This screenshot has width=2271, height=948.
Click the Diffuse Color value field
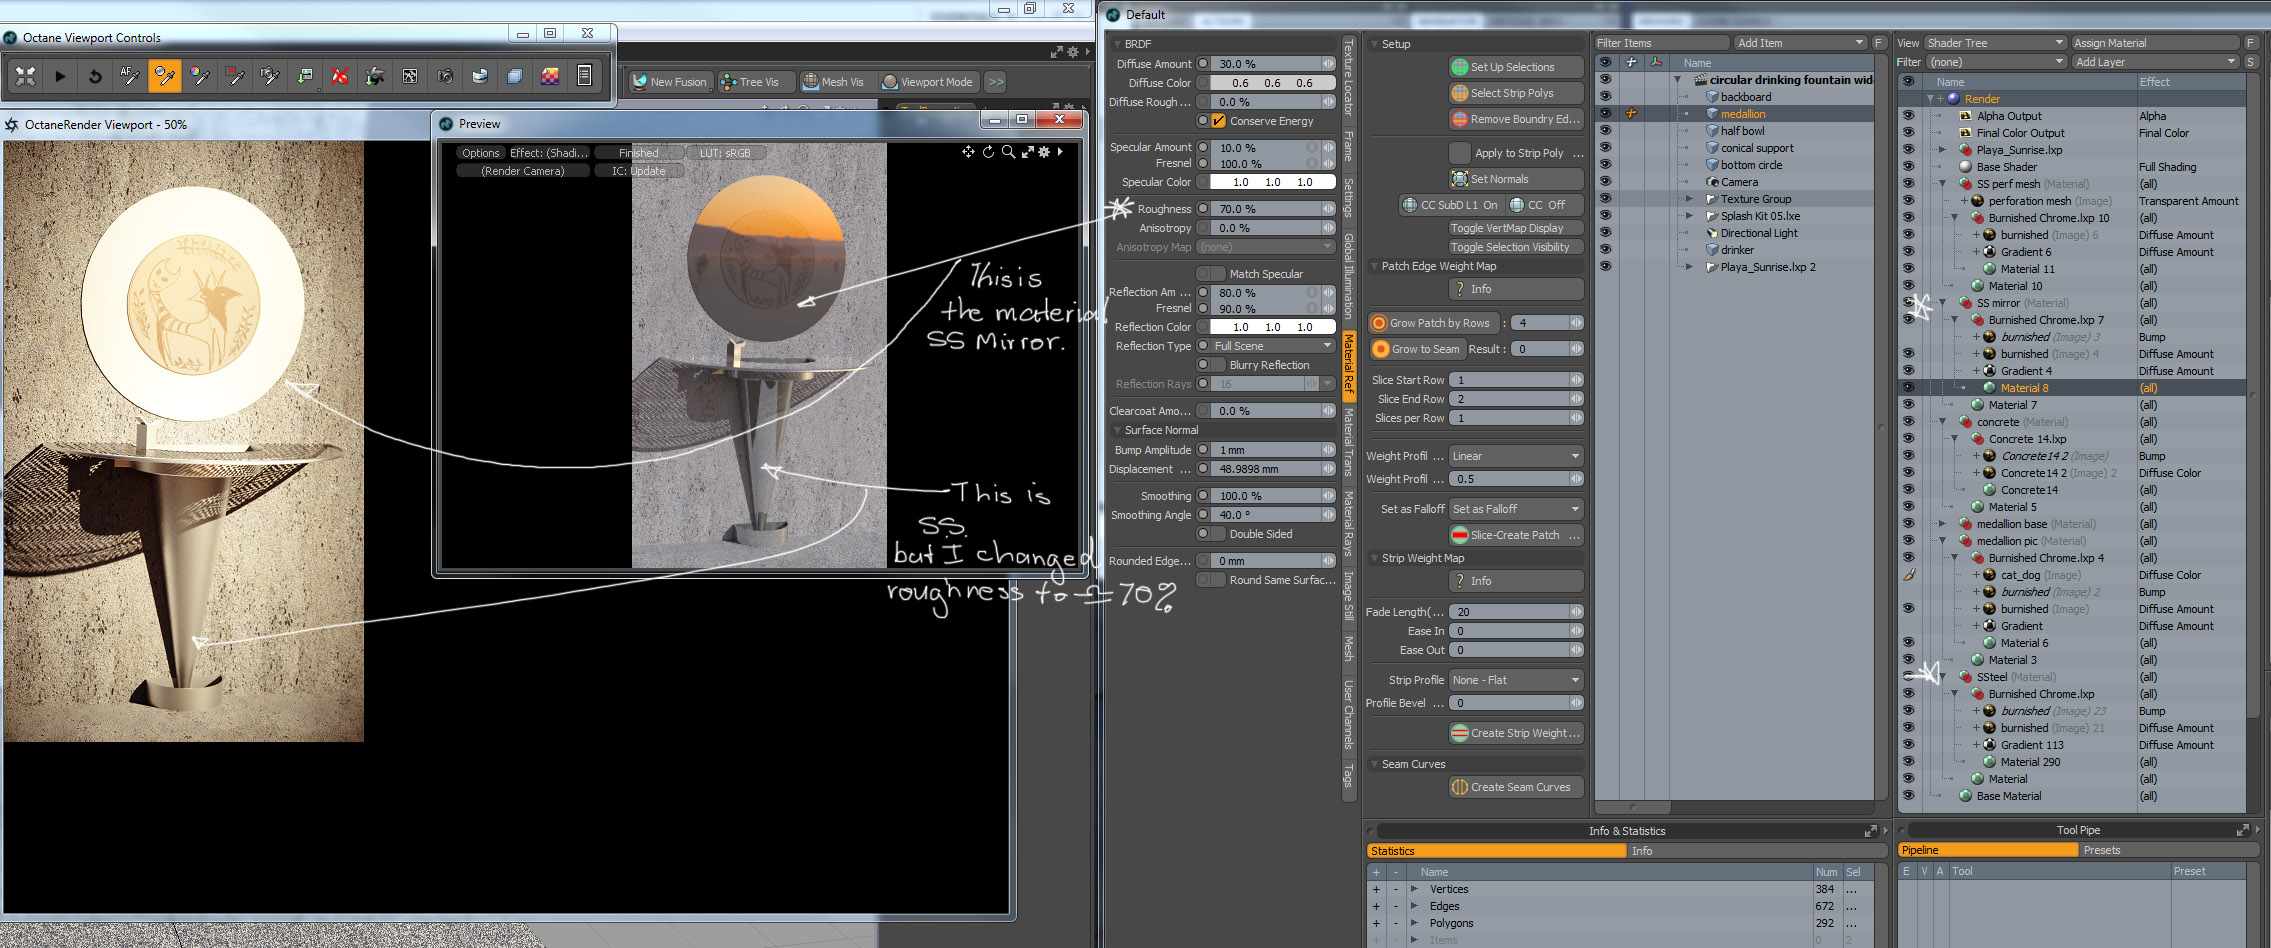click(x=1273, y=83)
